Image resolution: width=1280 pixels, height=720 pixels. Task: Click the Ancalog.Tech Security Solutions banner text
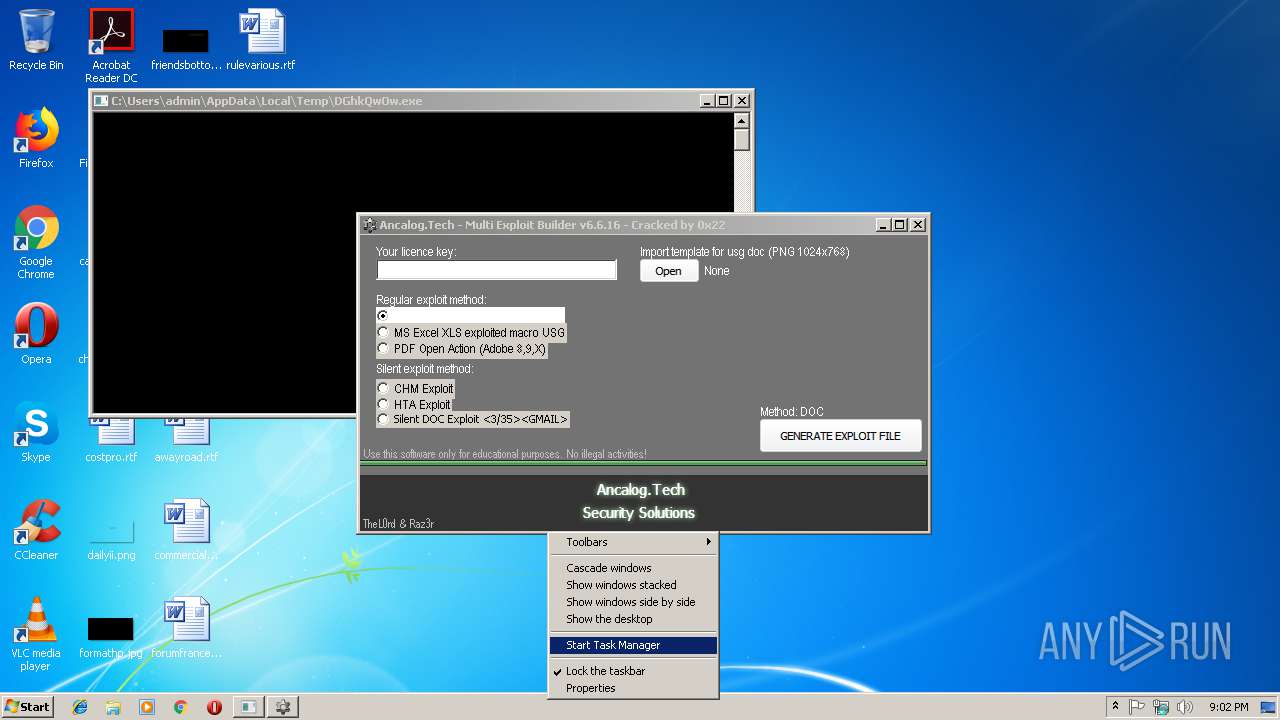pyautogui.click(x=639, y=501)
